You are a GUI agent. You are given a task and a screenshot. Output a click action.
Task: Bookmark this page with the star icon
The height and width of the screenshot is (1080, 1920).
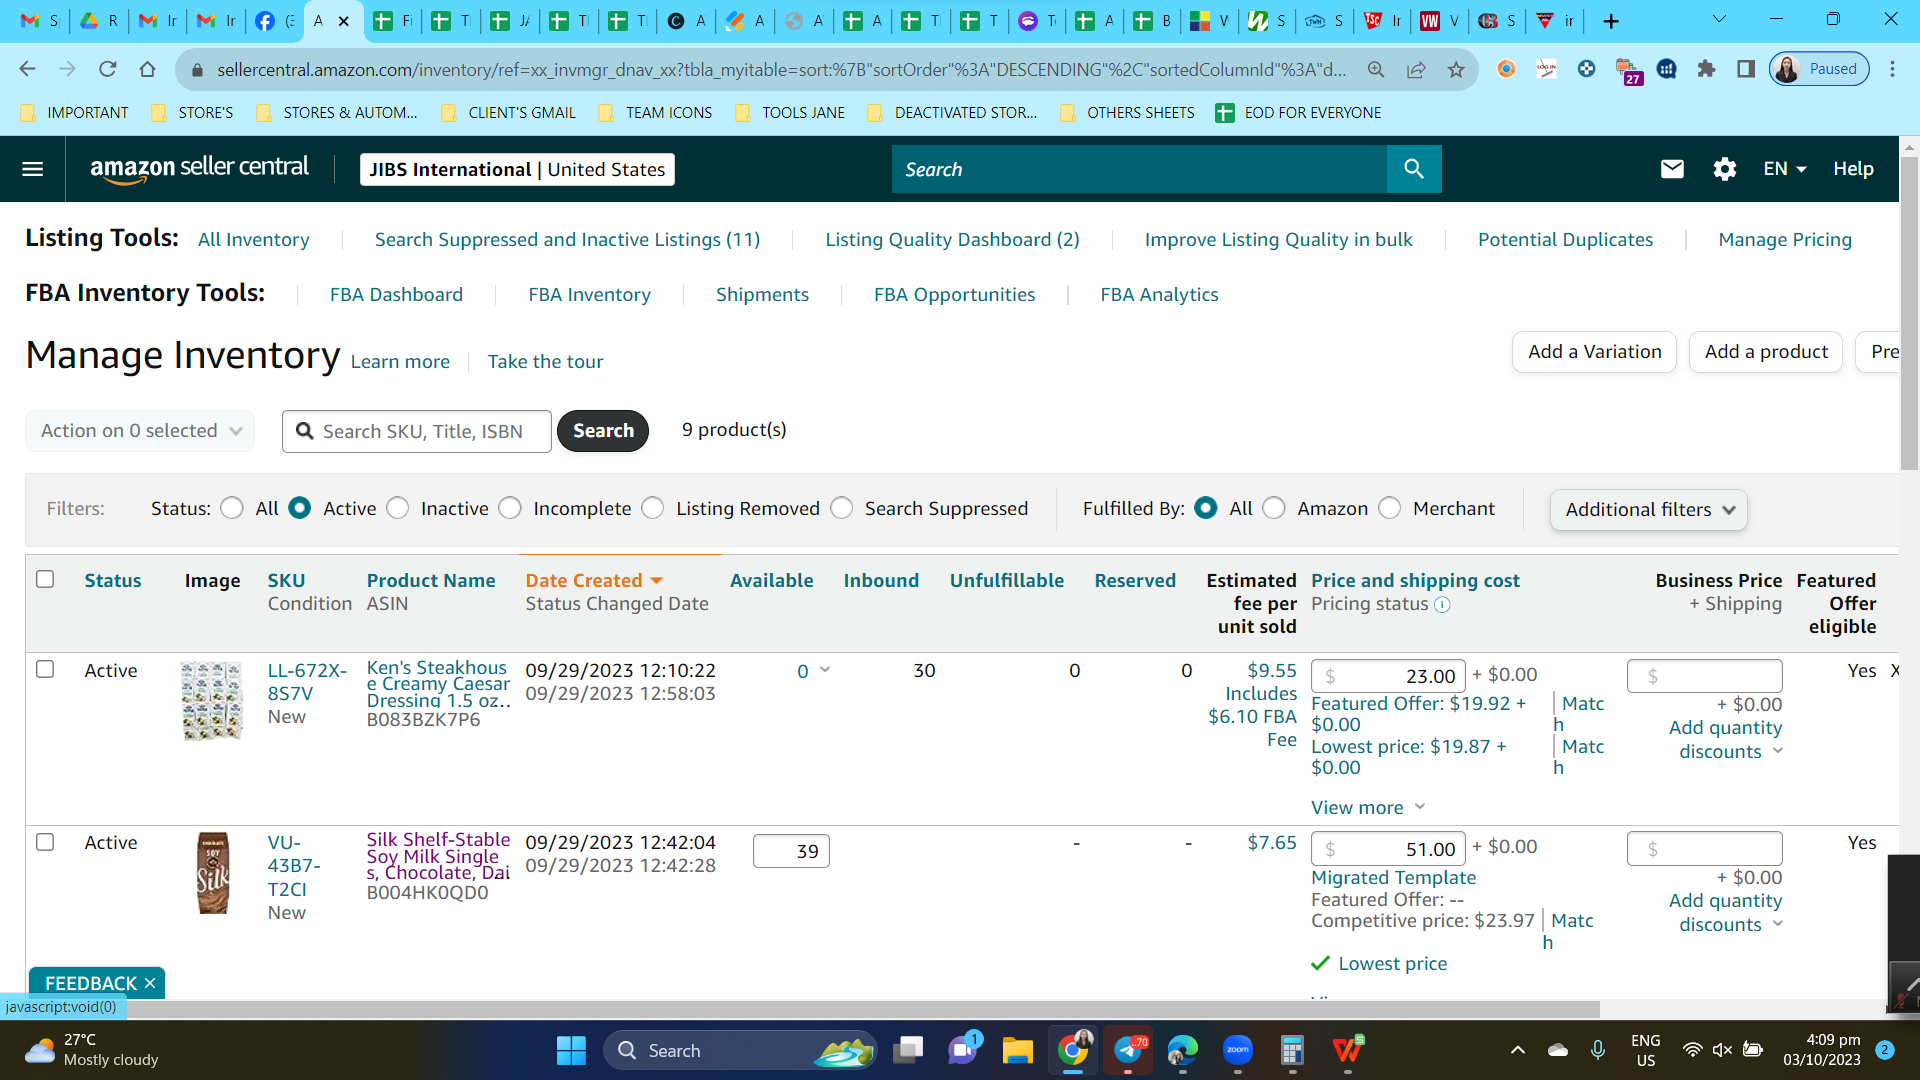point(1456,69)
